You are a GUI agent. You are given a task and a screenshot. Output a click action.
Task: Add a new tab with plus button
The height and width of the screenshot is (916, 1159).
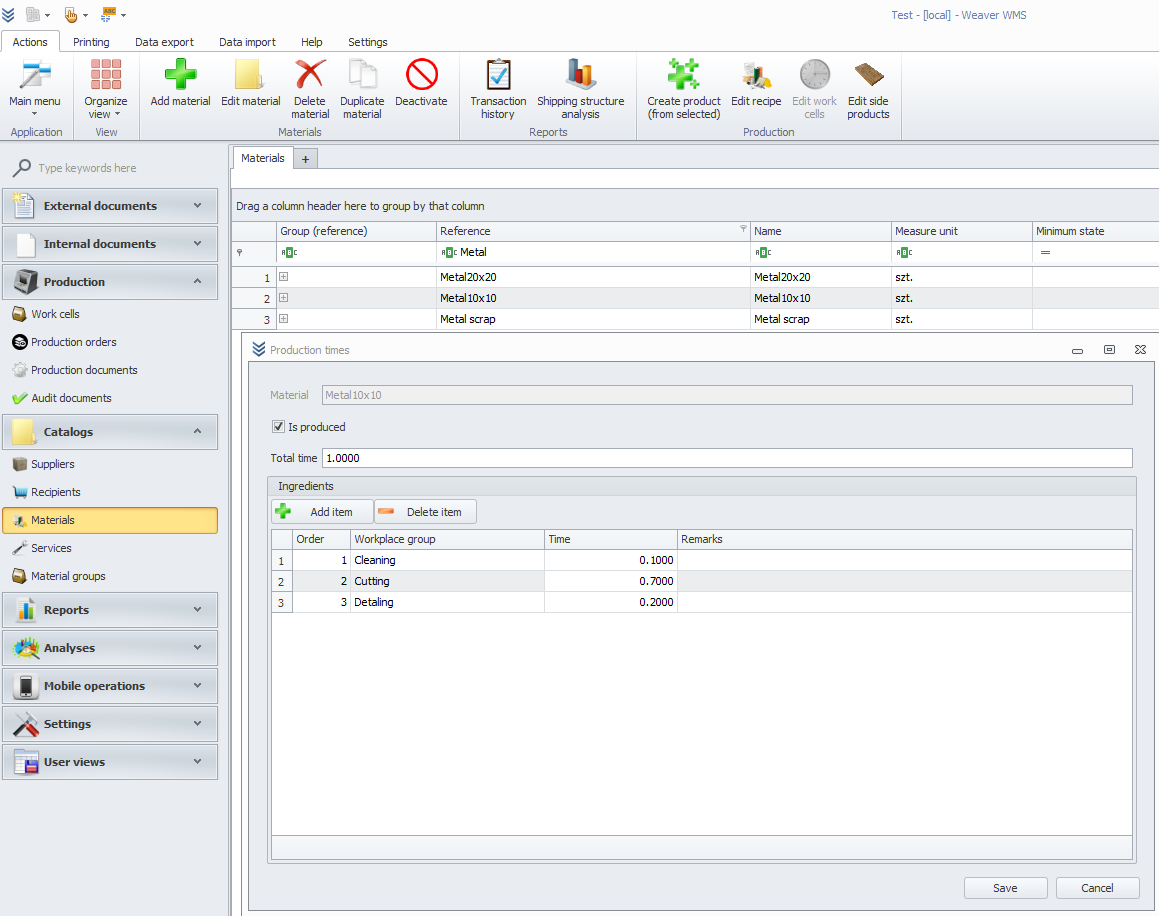pyautogui.click(x=305, y=159)
